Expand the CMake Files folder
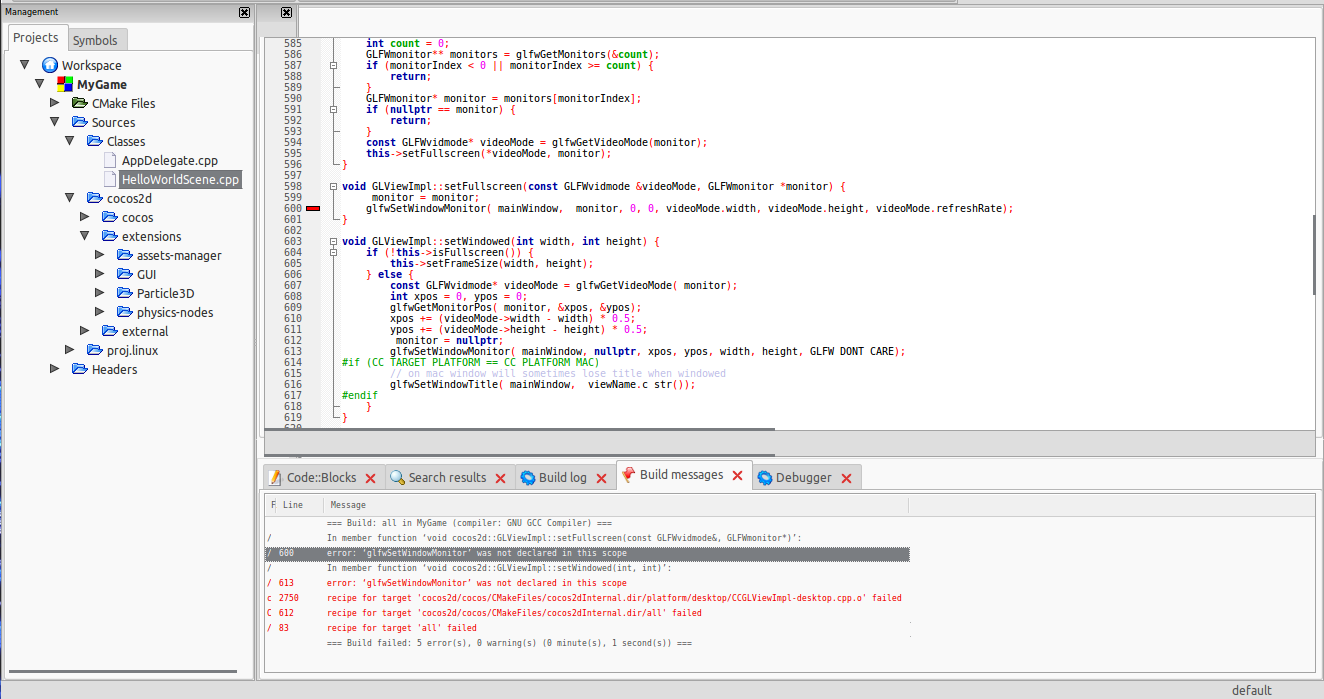This screenshot has width=1324, height=699. 55,103
